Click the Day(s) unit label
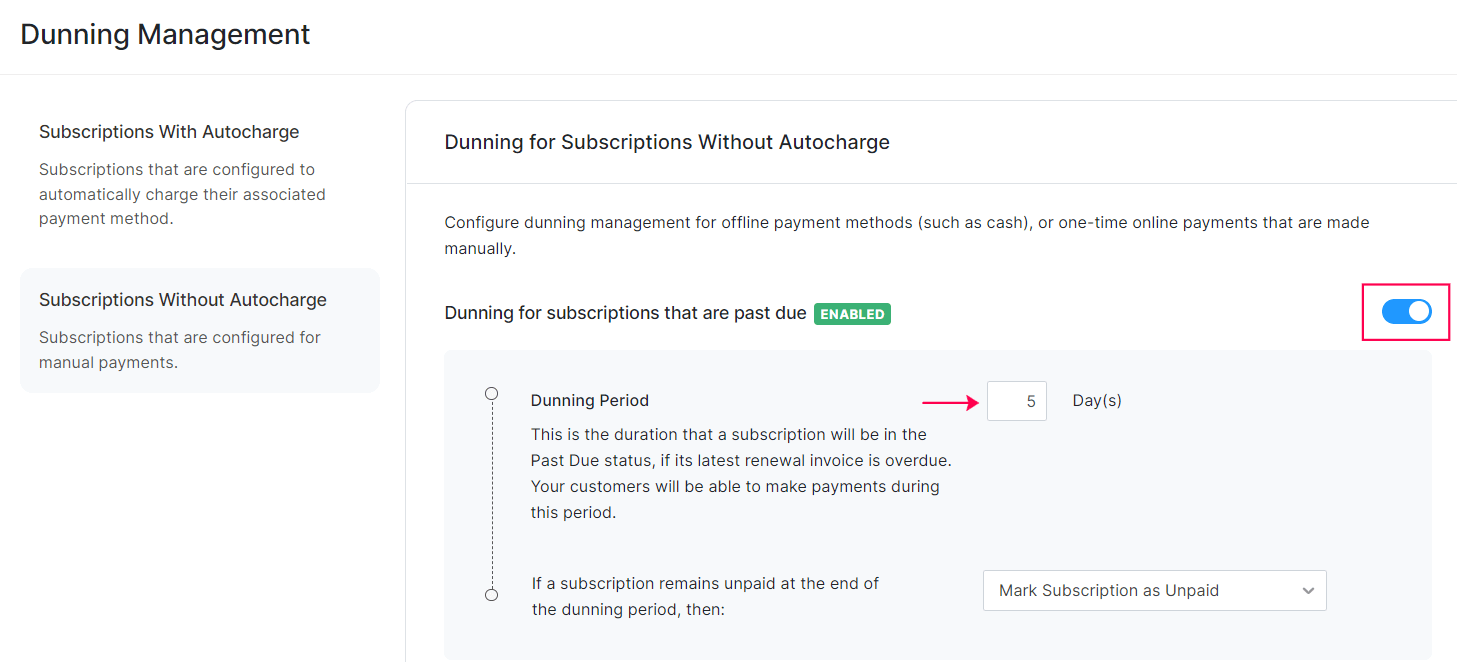Image resolution: width=1457 pixels, height=662 pixels. (1096, 399)
